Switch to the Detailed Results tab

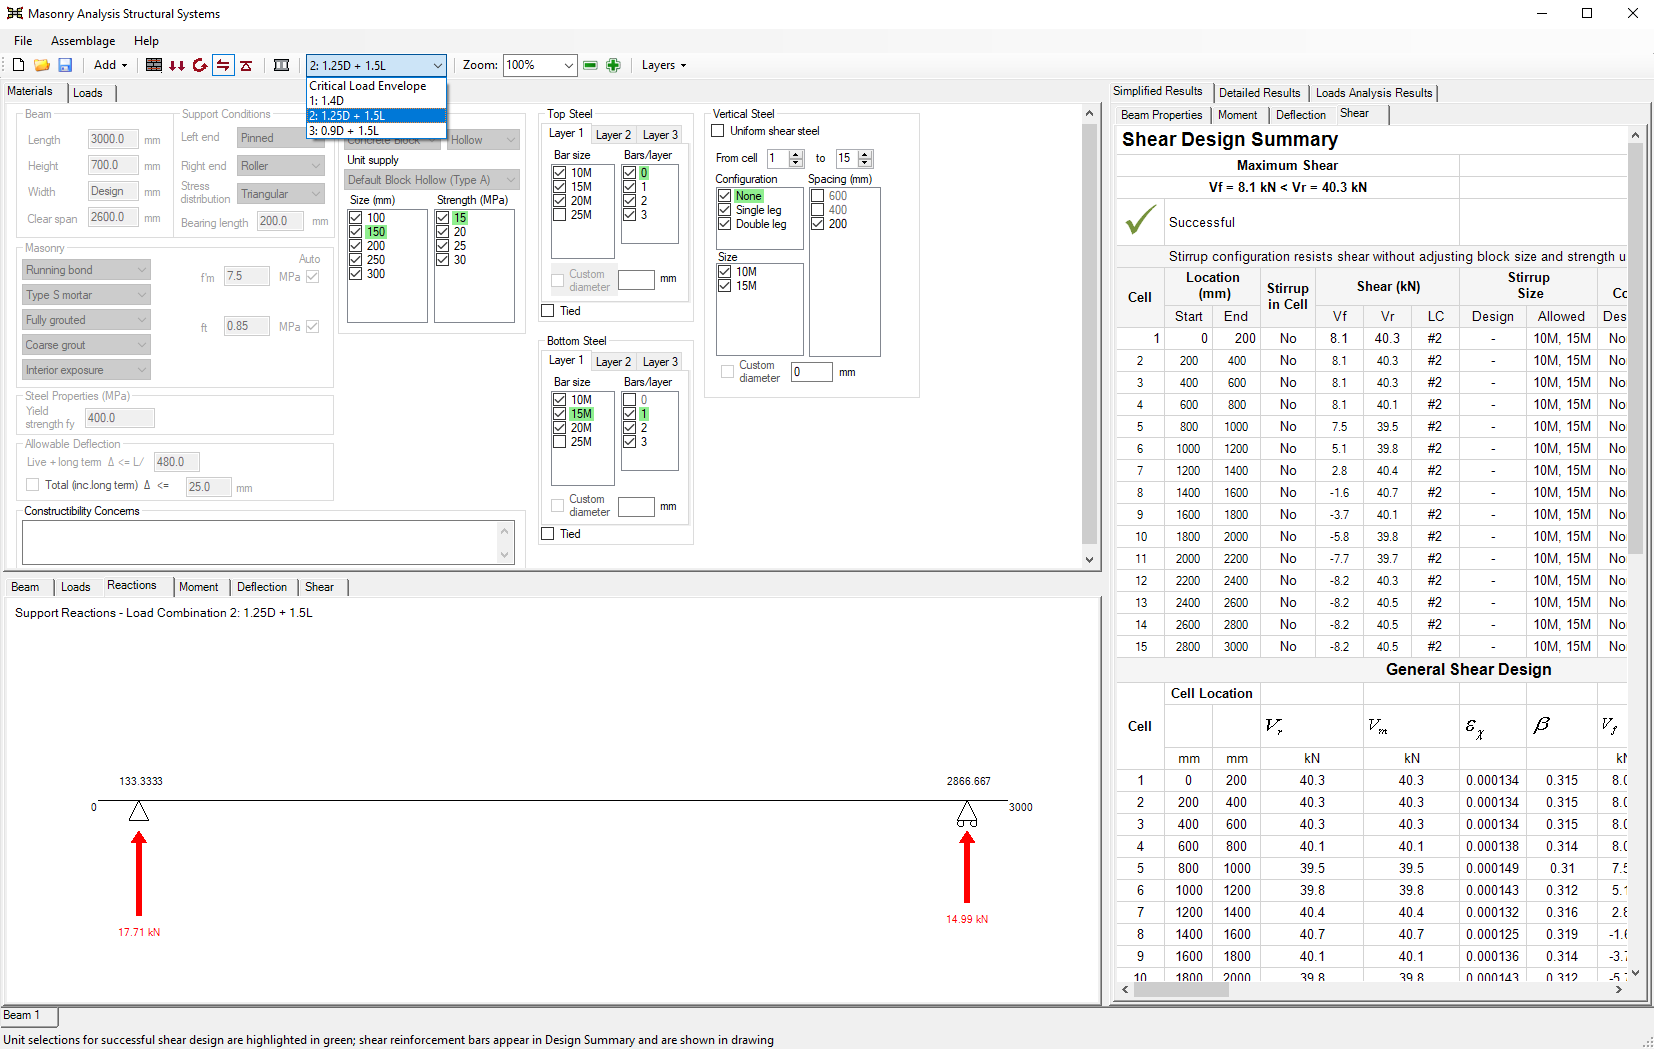tap(1259, 93)
